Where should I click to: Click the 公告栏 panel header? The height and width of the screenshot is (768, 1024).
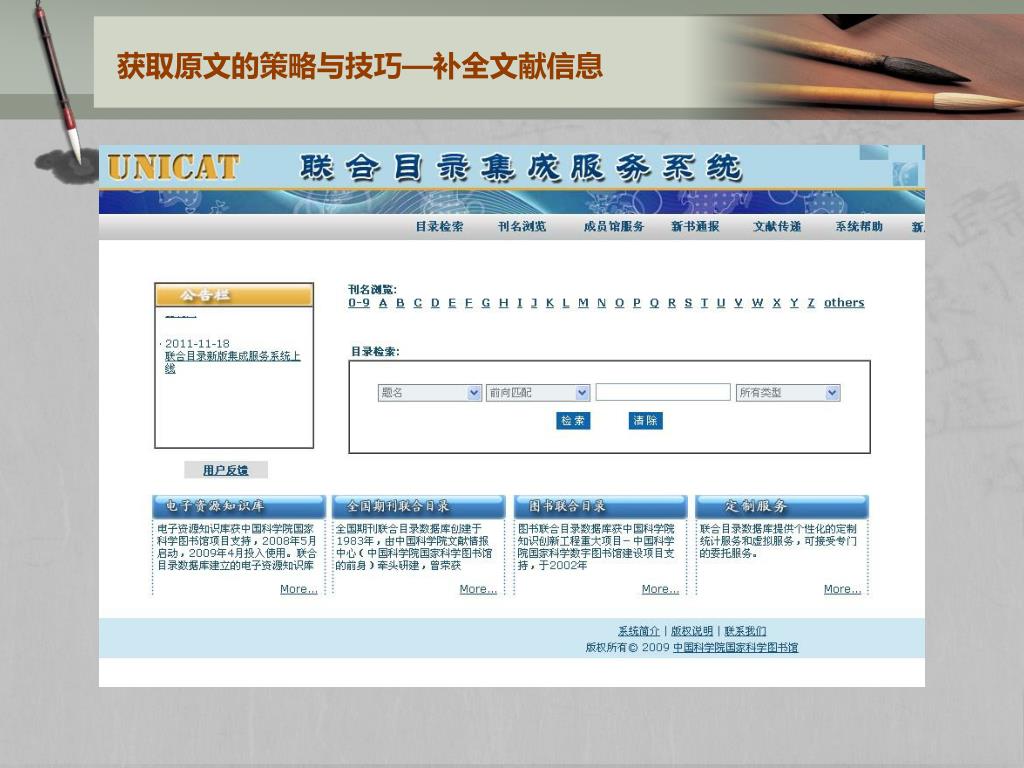click(x=234, y=295)
